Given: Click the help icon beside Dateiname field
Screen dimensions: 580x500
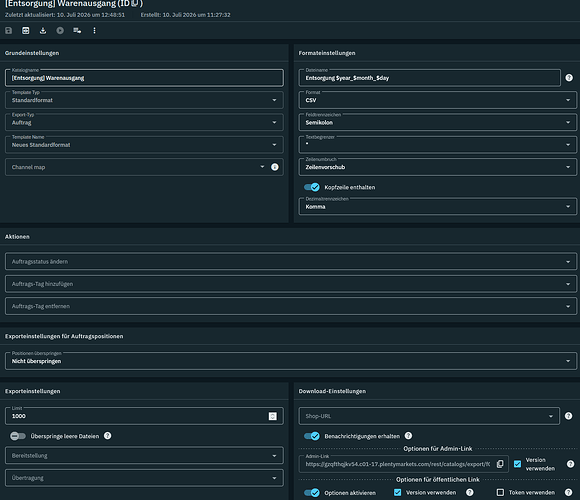Looking at the screenshot, I should tap(569, 78).
